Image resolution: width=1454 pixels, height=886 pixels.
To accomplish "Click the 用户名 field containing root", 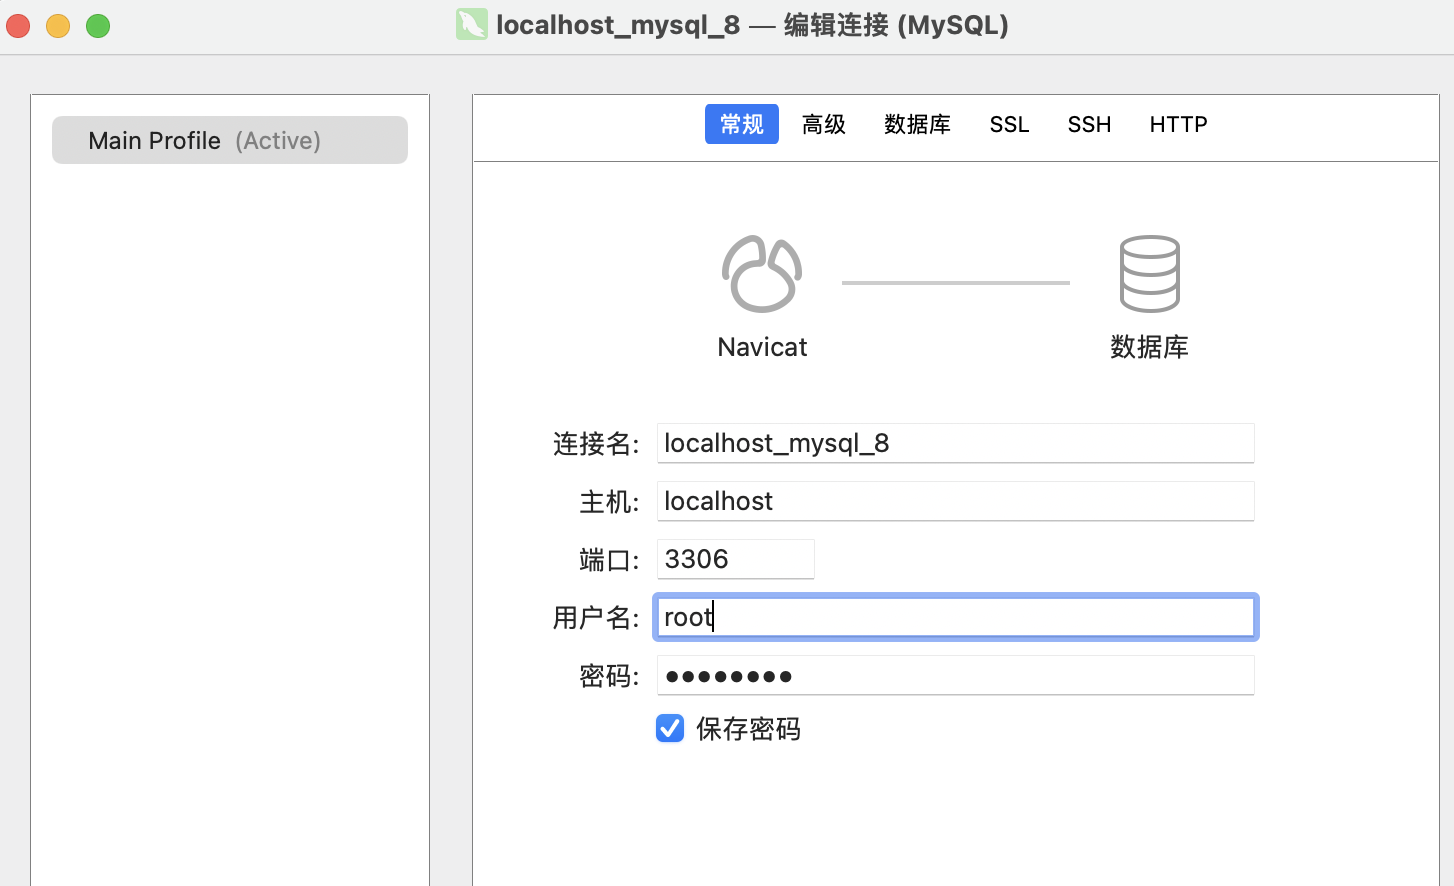I will point(955,617).
